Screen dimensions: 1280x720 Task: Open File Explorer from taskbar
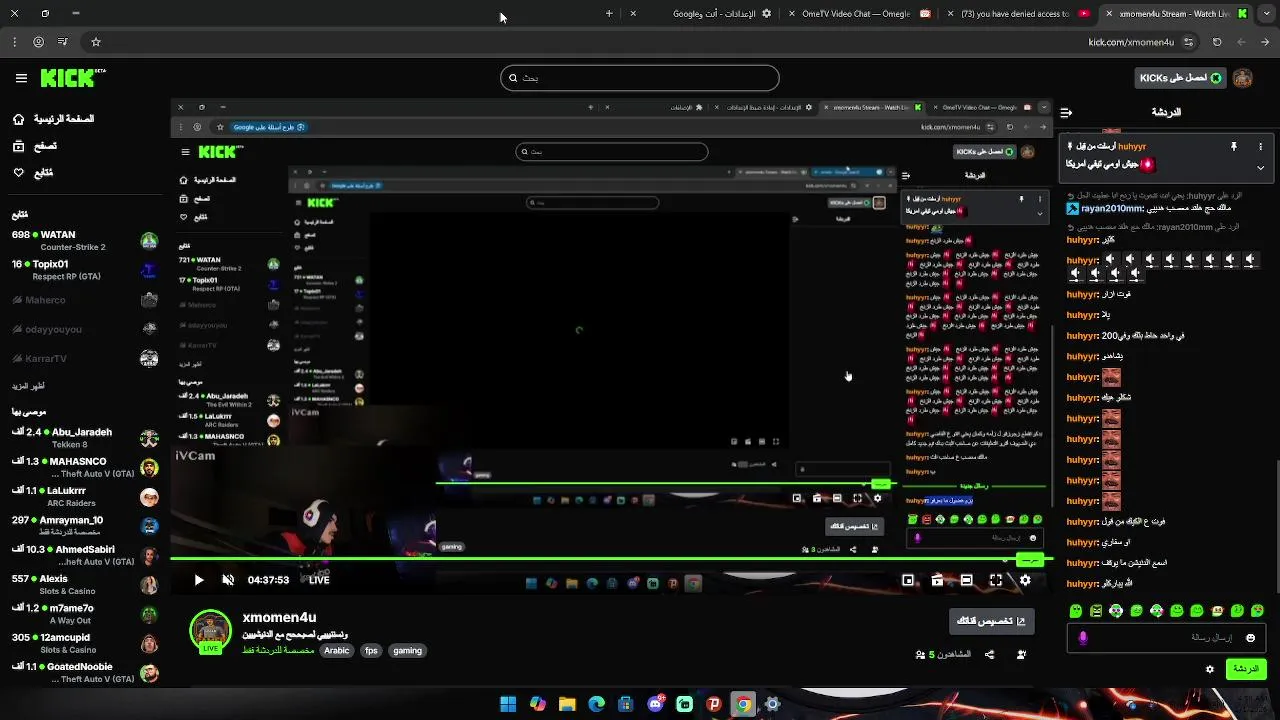(567, 704)
